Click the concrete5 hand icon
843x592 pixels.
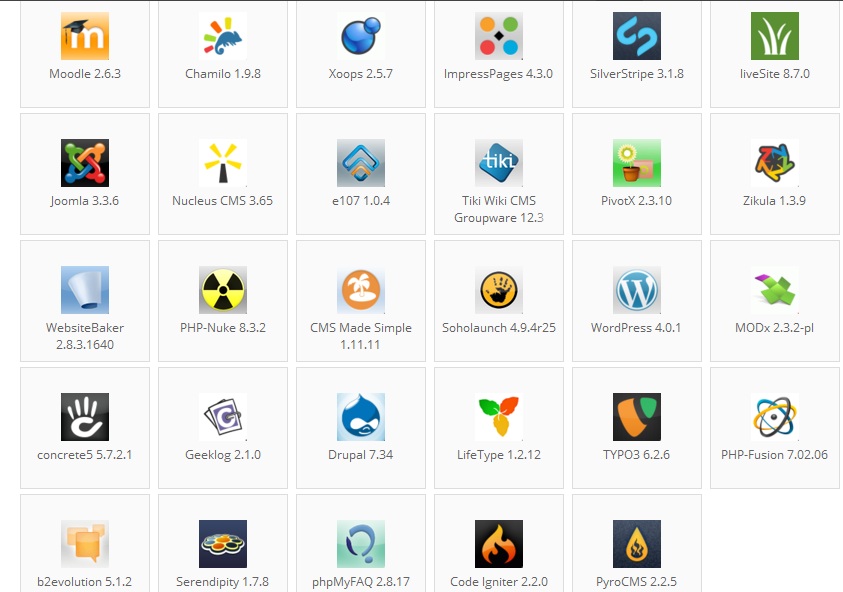point(85,417)
